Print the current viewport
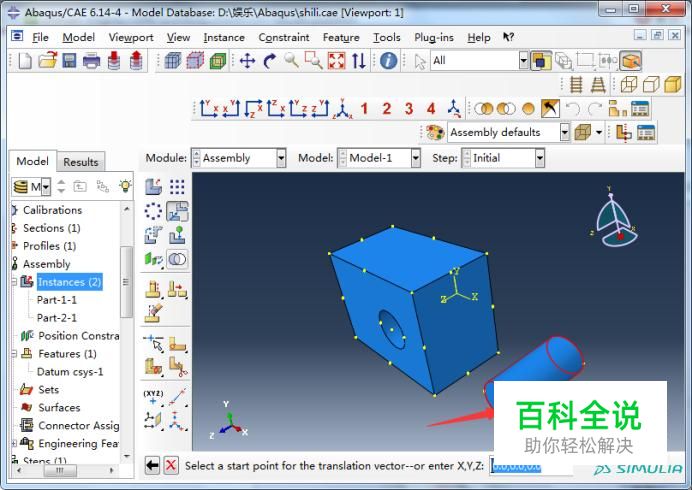This screenshot has height=490, width=692. pyautogui.click(x=91, y=60)
